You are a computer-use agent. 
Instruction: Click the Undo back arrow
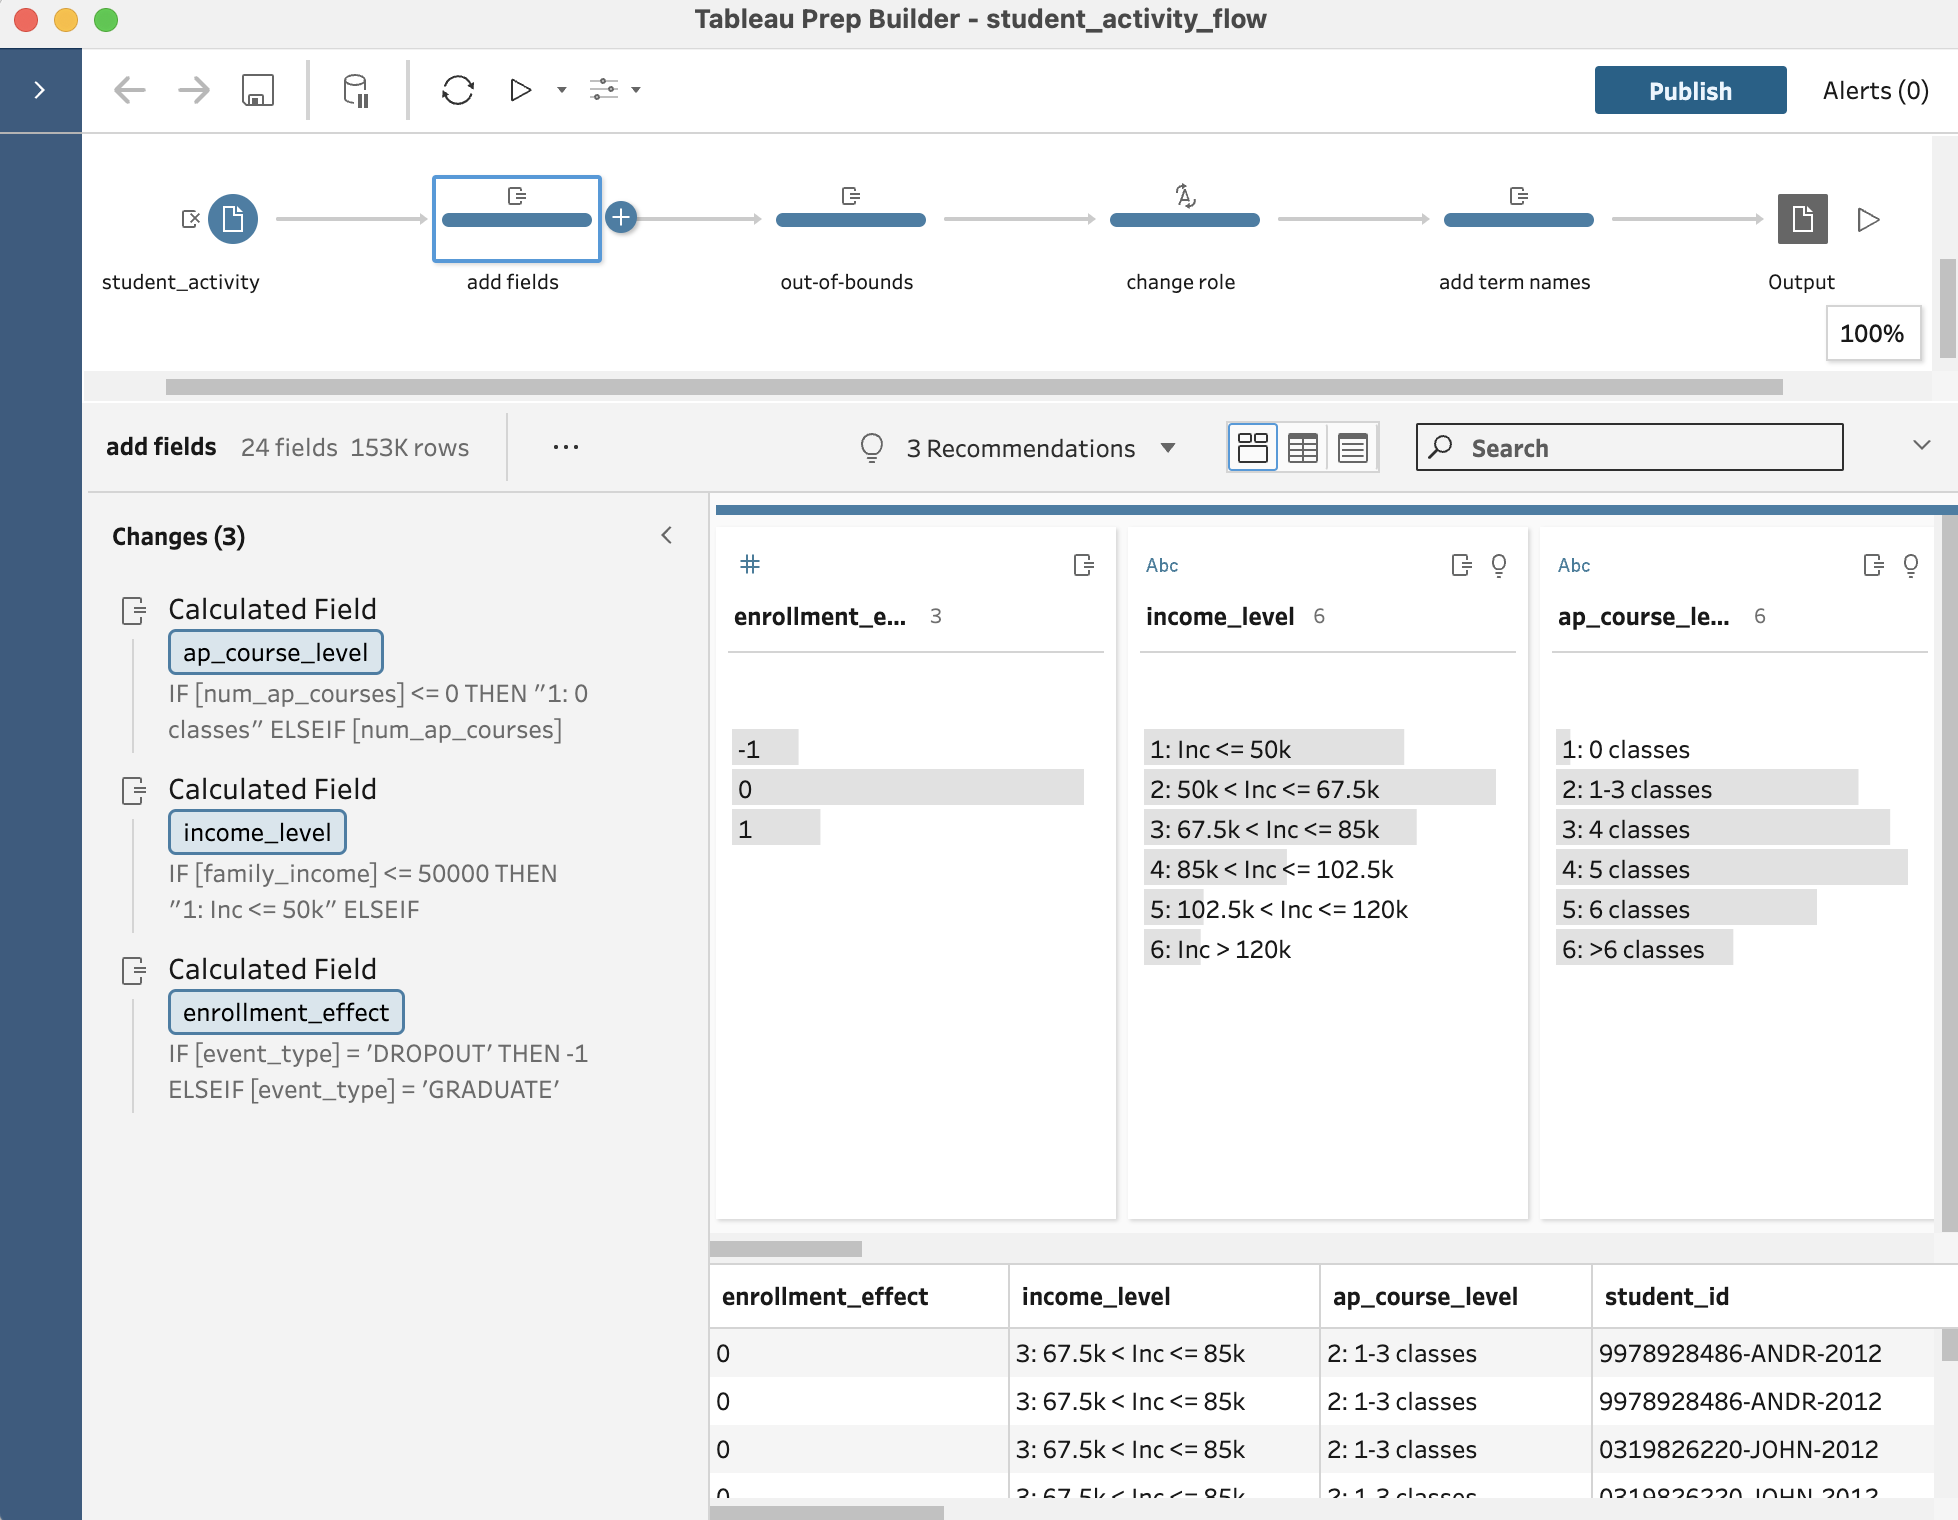coord(129,90)
